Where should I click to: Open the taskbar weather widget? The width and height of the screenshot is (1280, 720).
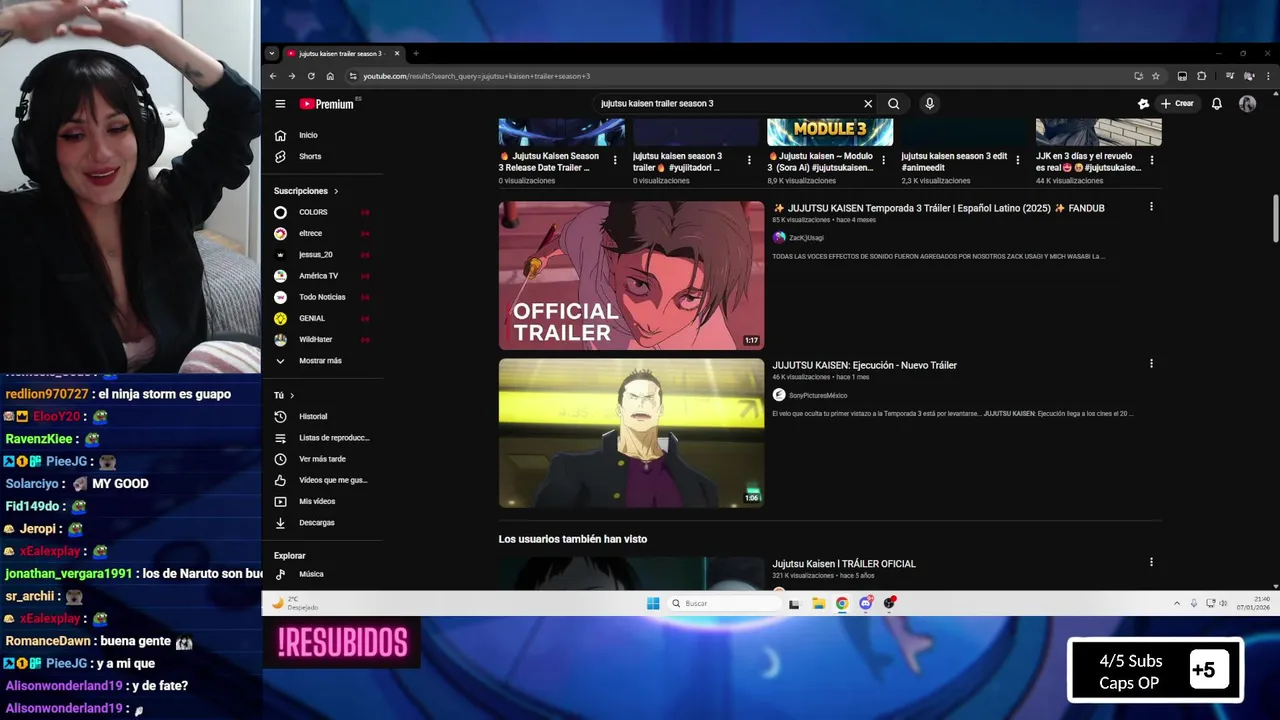pos(295,603)
